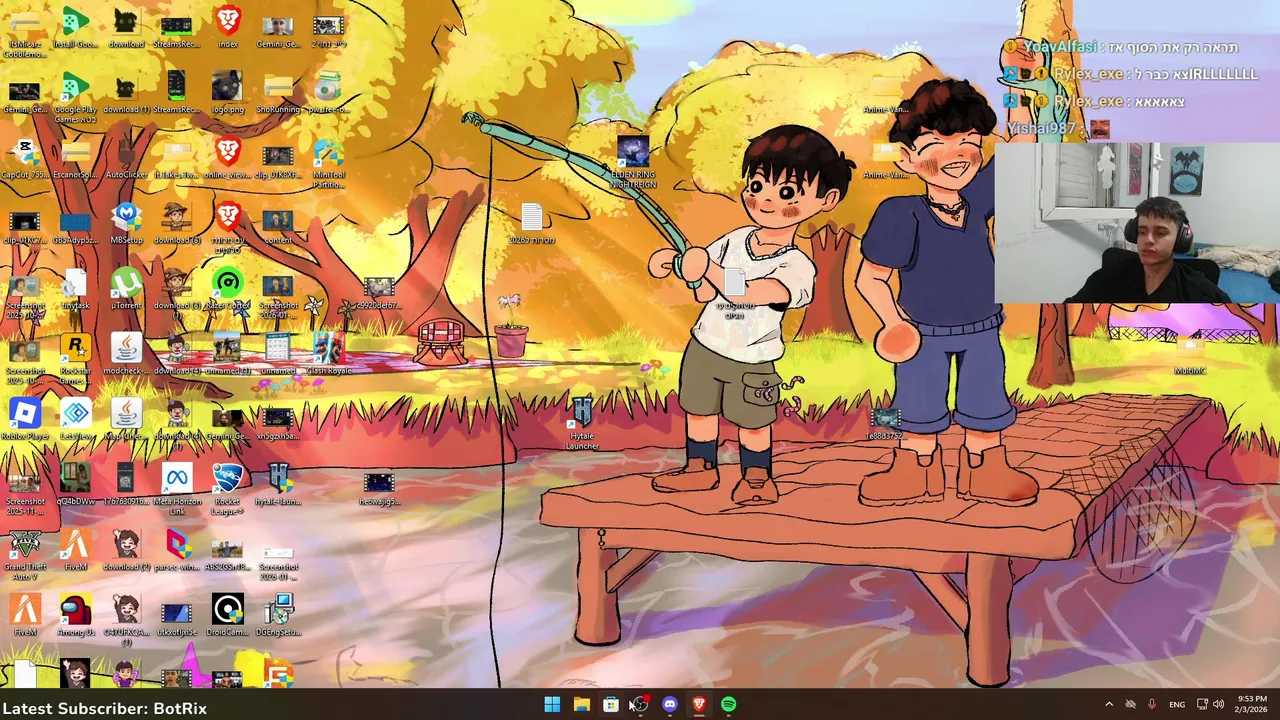Select the DroidCam installer icon
Viewport: 1280px width, 720px height.
tap(228, 616)
